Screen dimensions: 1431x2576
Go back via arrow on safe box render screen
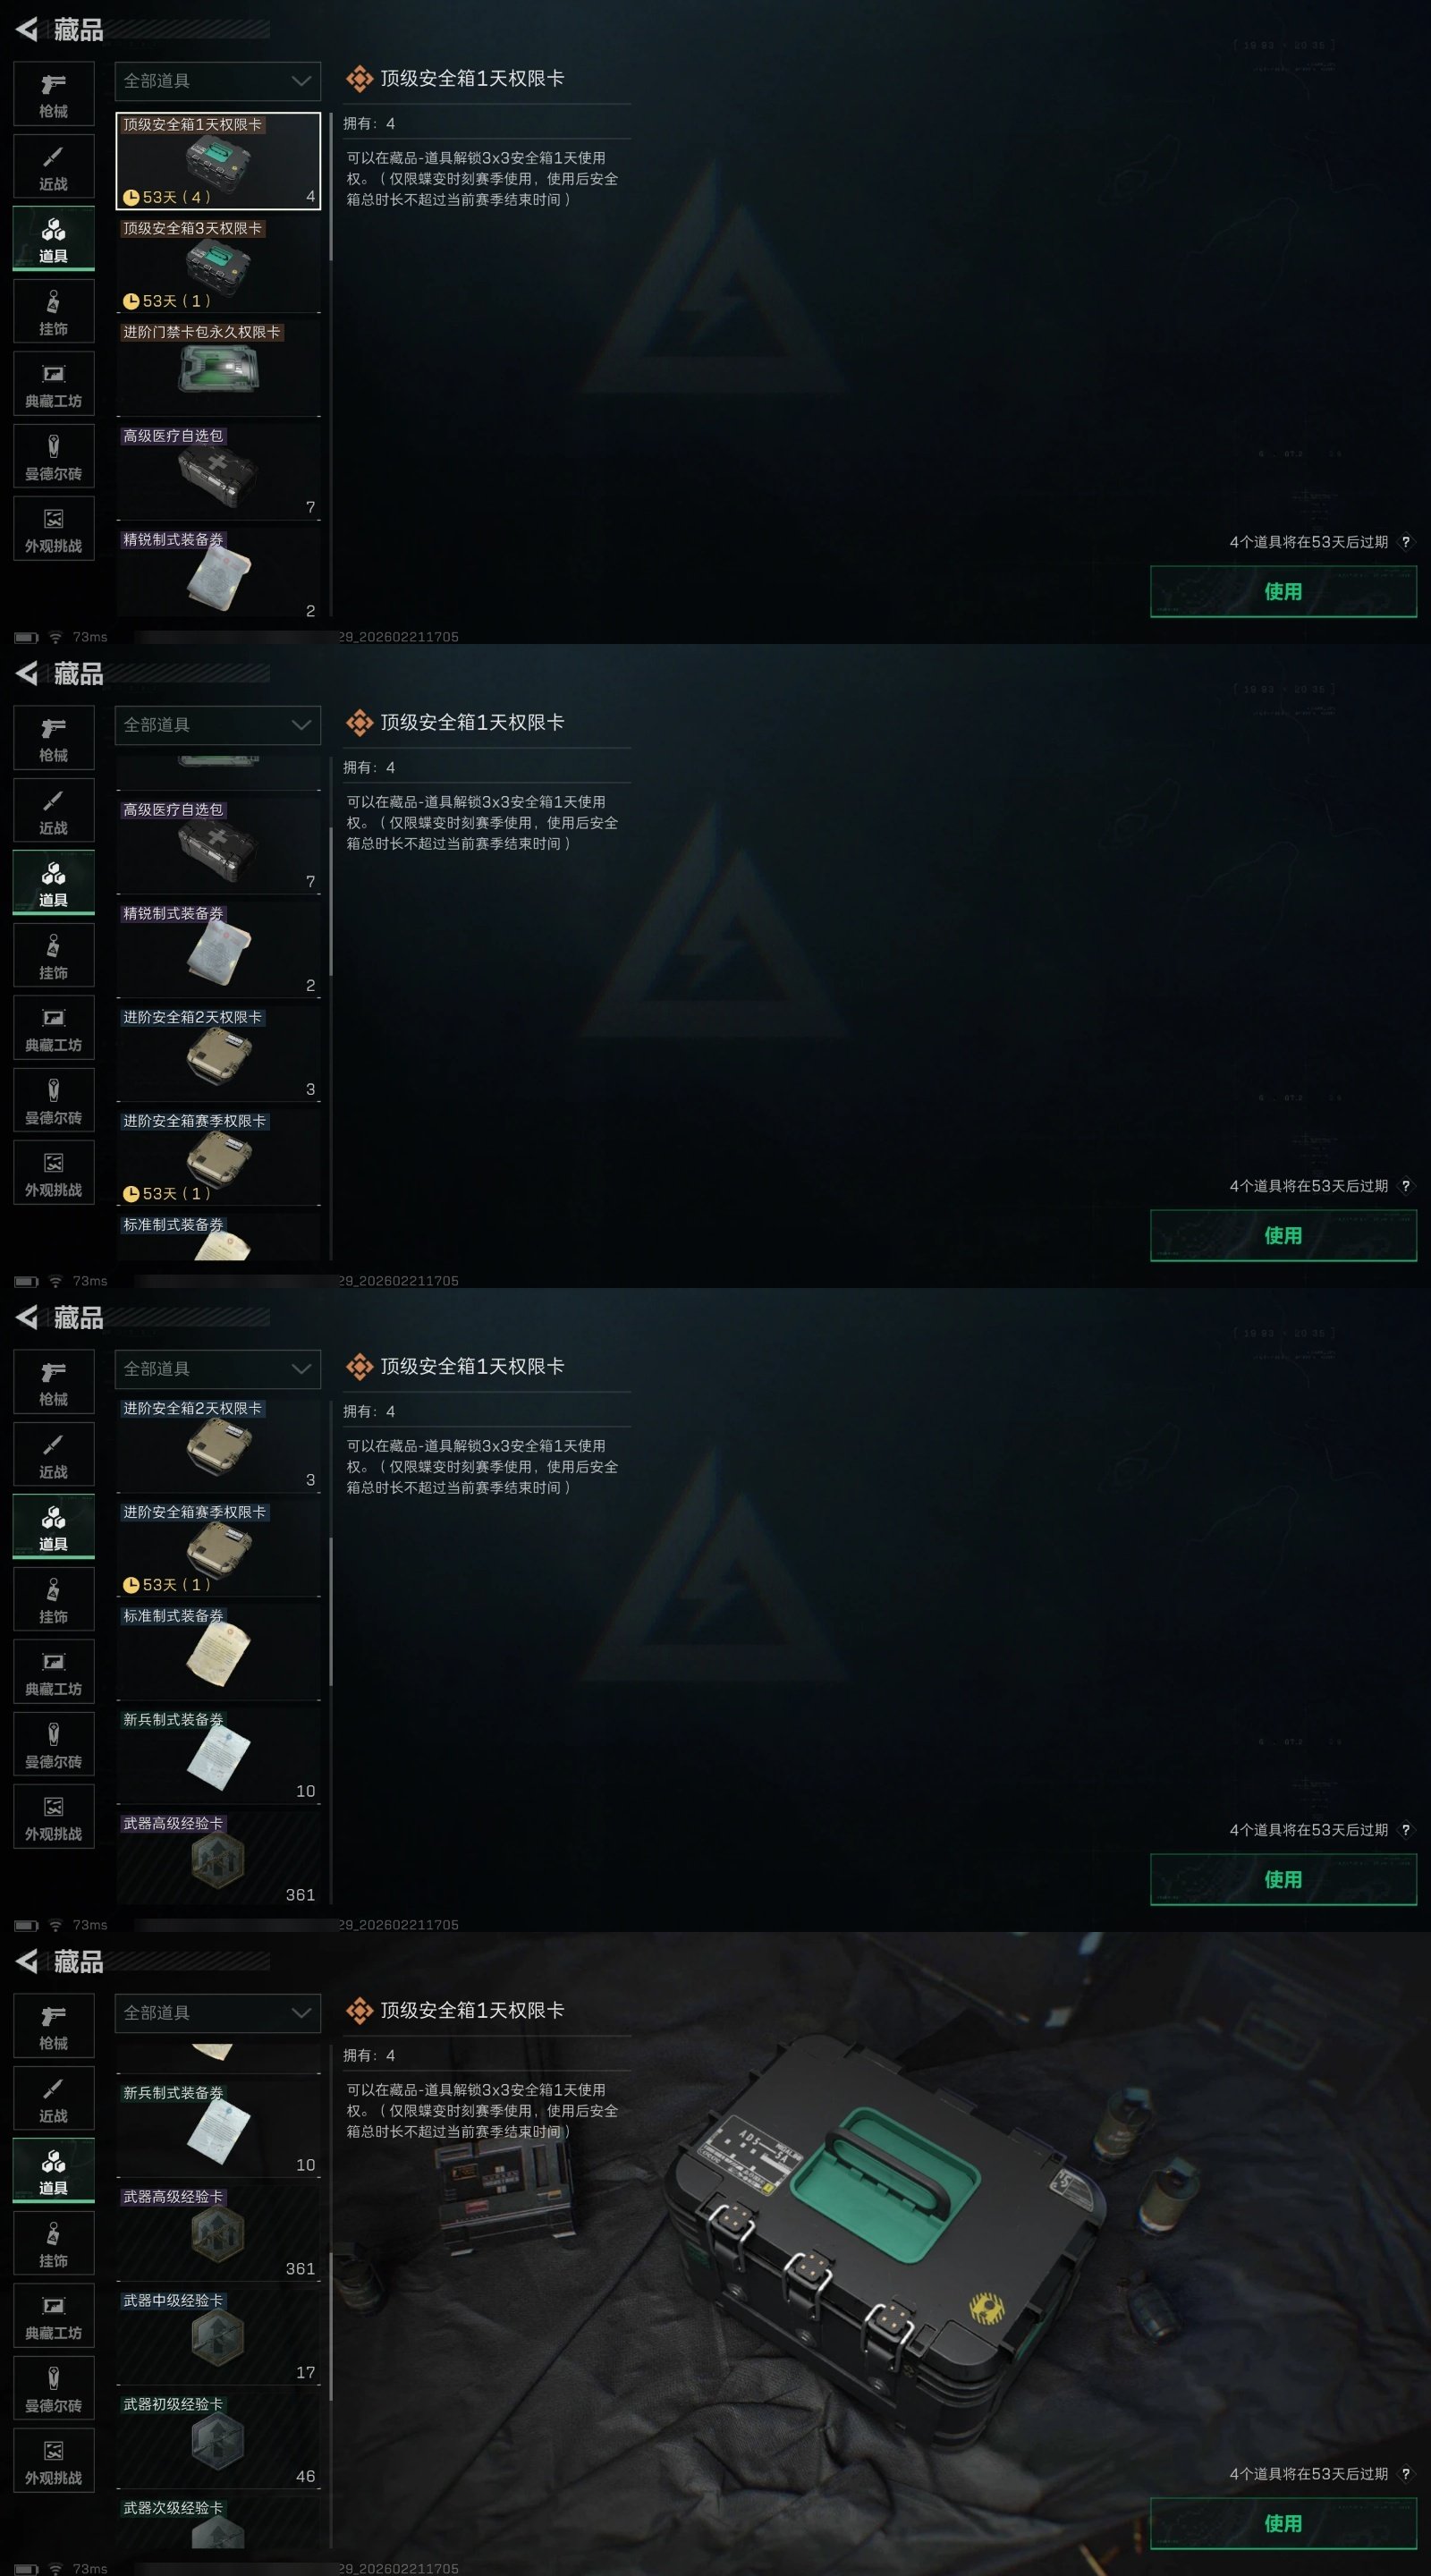coord(27,1961)
